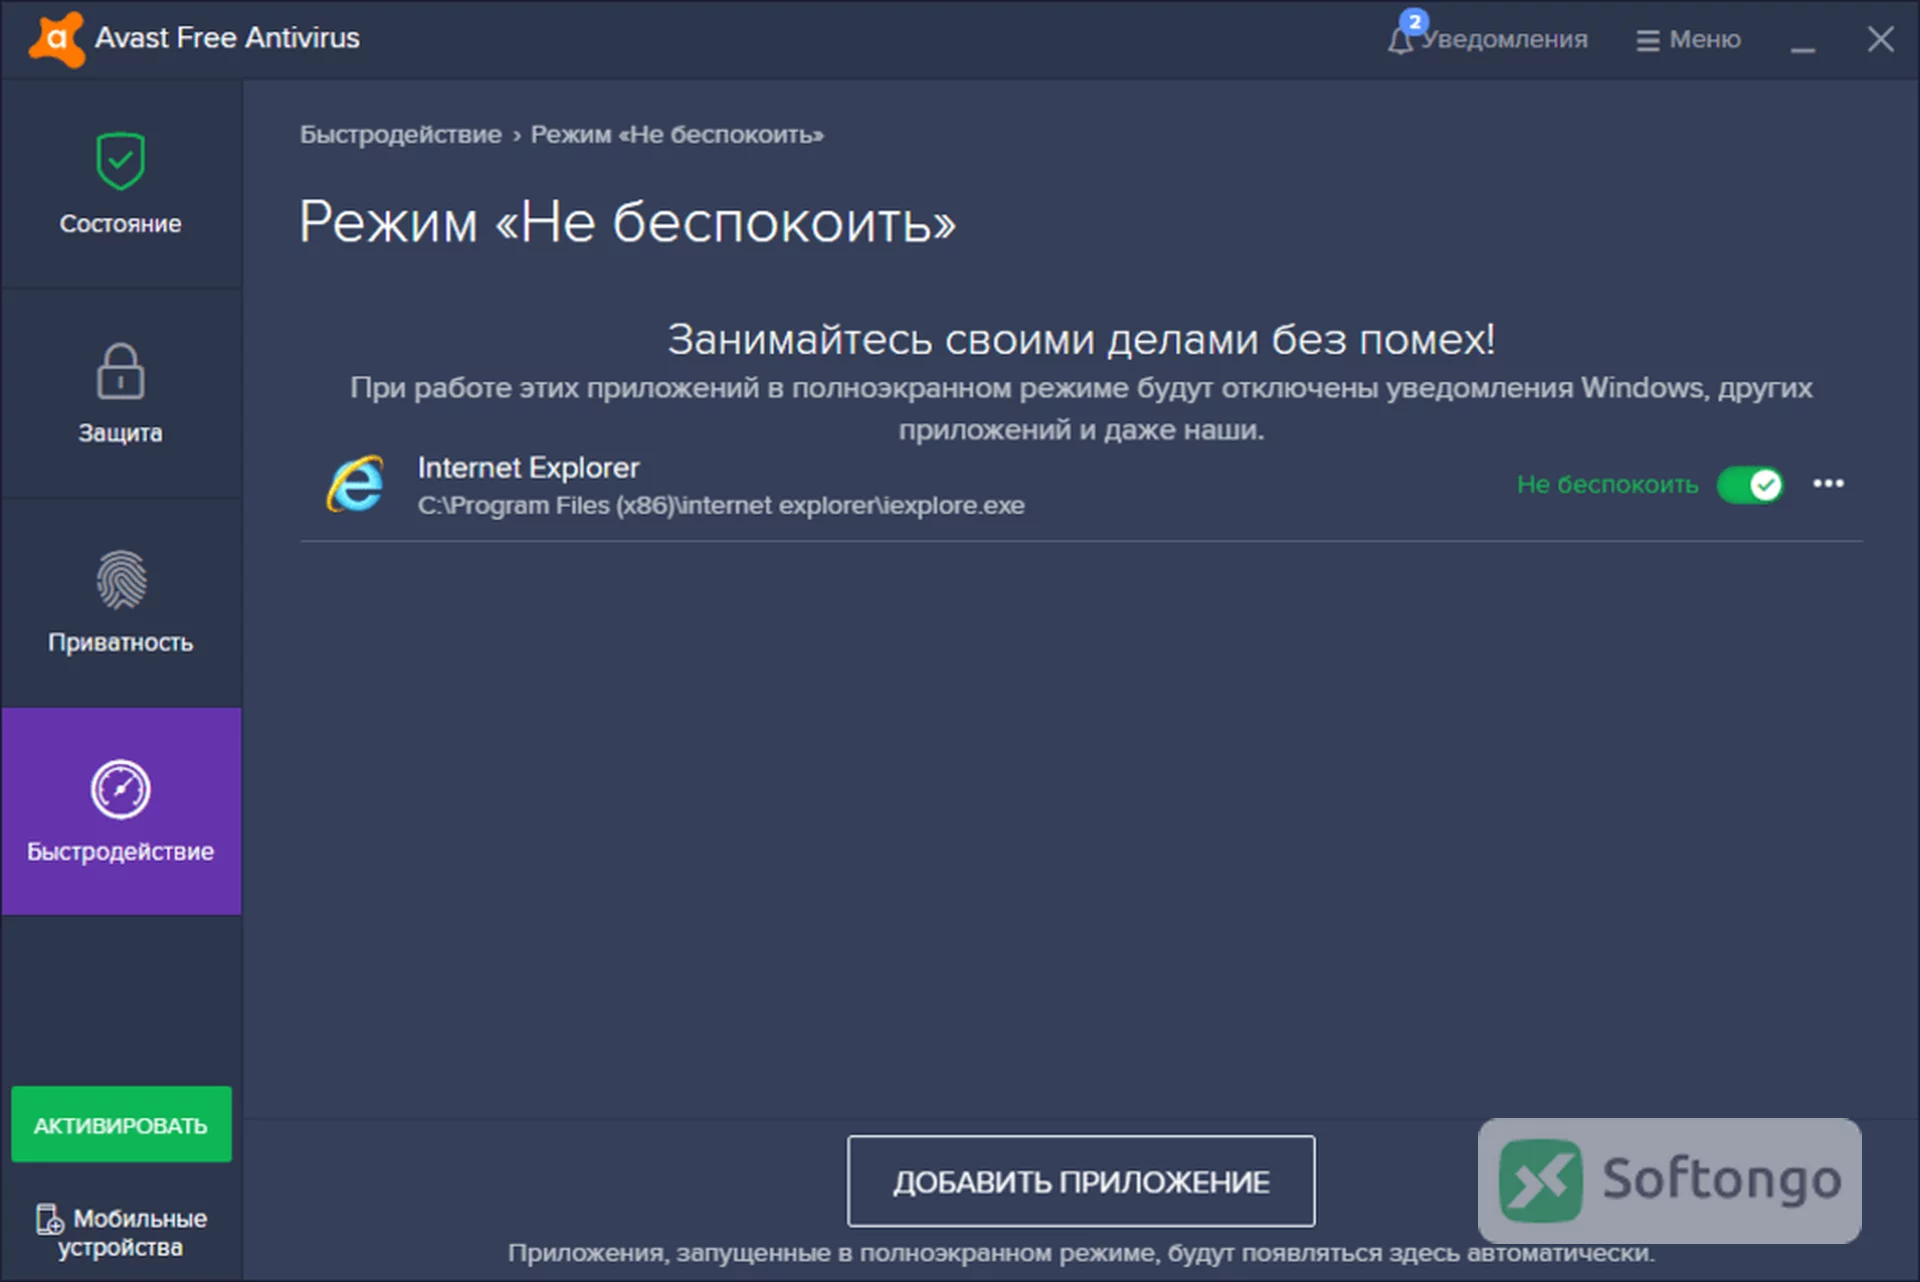
Task: Open more options for Internet Explorer row
Action: [x=1828, y=484]
